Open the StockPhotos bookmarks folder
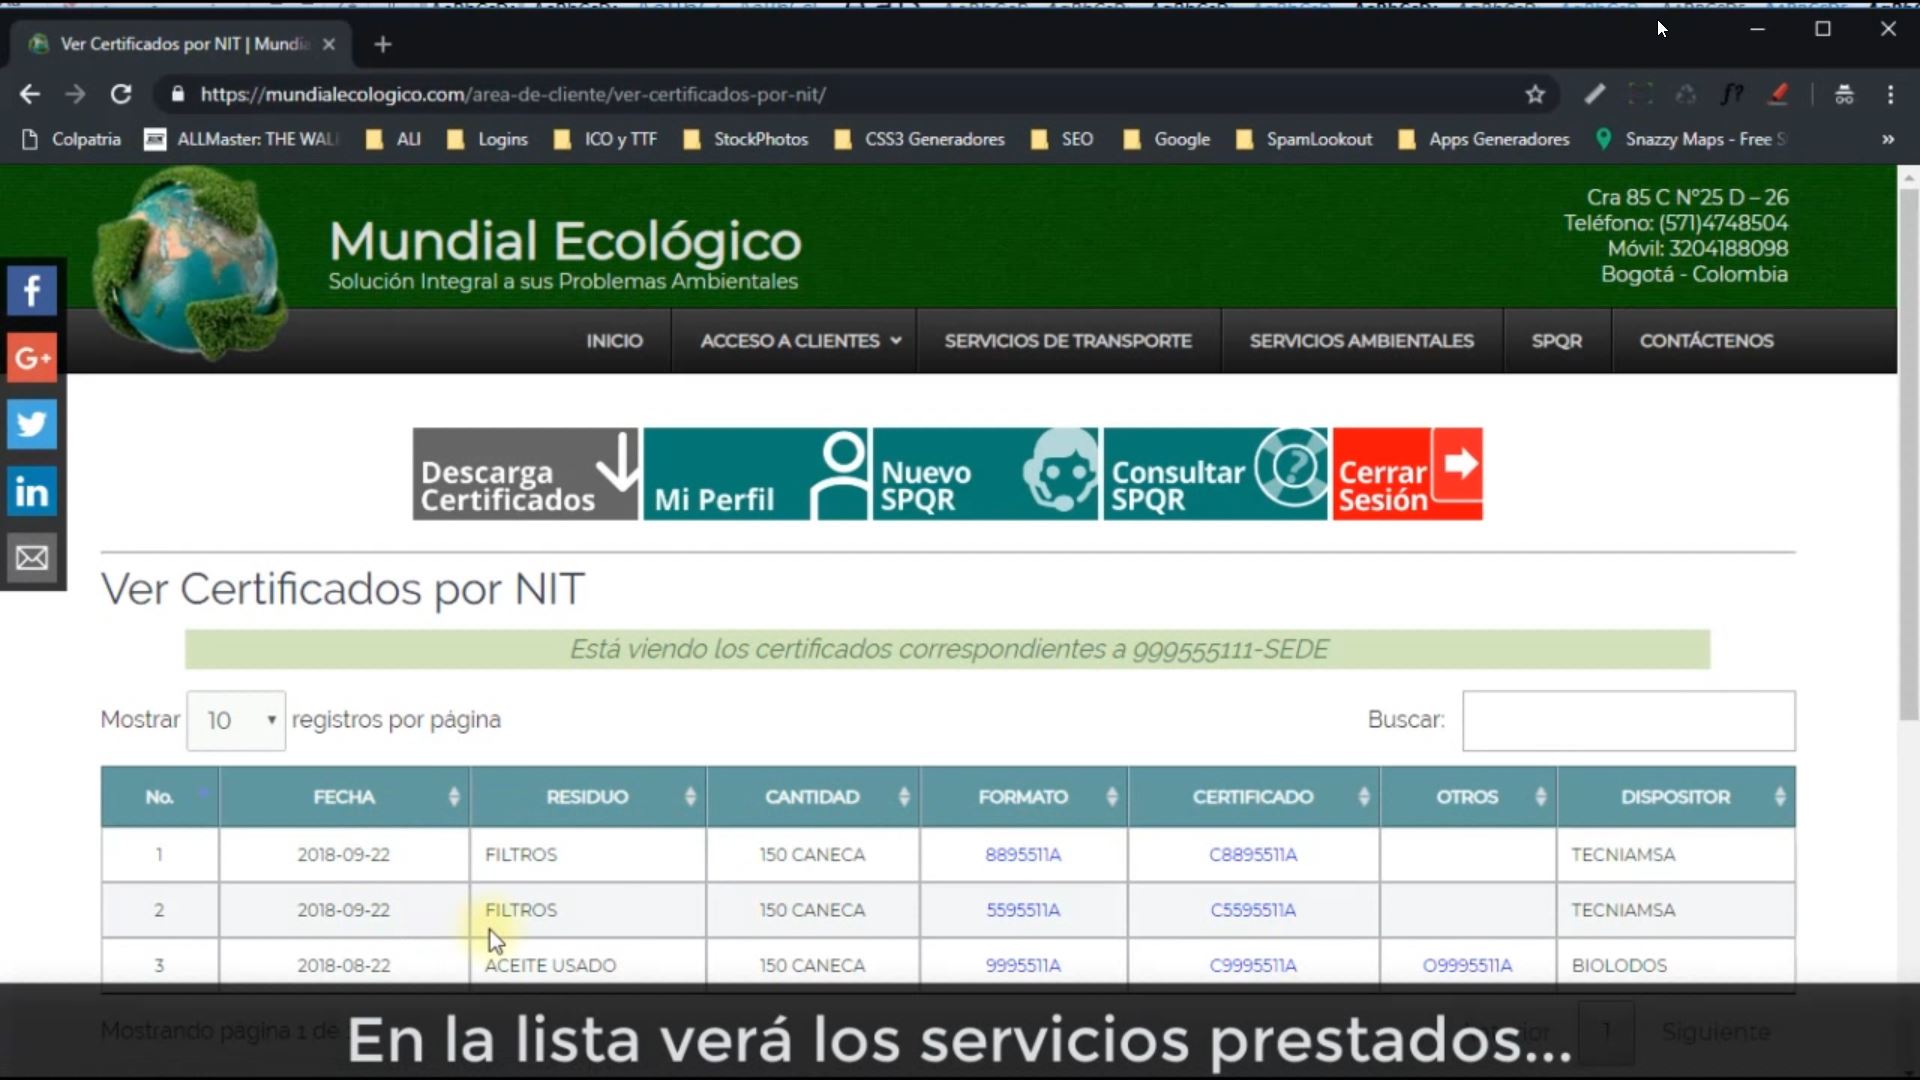The image size is (1920, 1080). coord(745,139)
